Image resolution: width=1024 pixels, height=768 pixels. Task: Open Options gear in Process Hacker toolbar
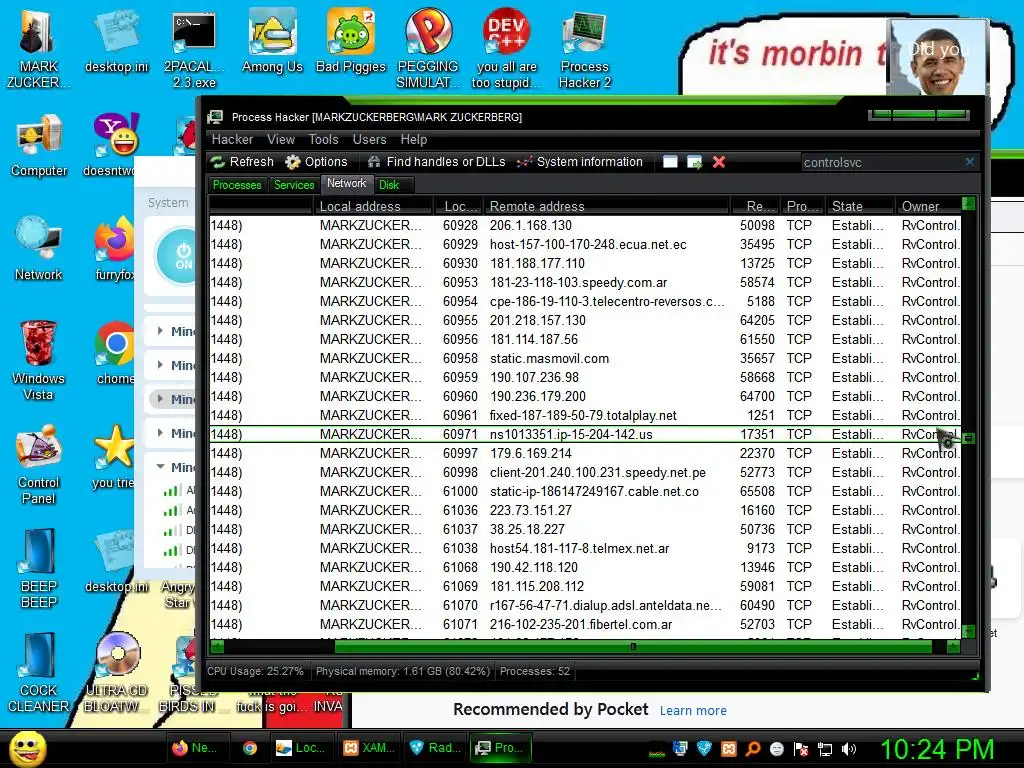(x=317, y=162)
